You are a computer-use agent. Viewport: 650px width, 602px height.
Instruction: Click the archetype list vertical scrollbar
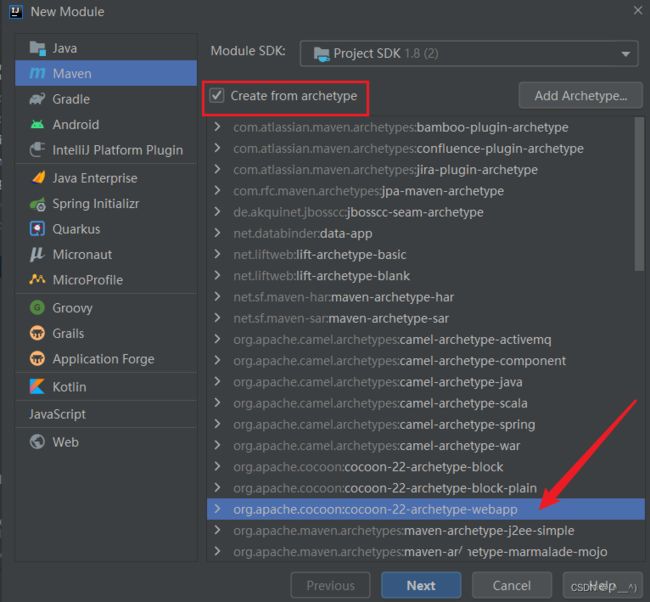point(639,194)
